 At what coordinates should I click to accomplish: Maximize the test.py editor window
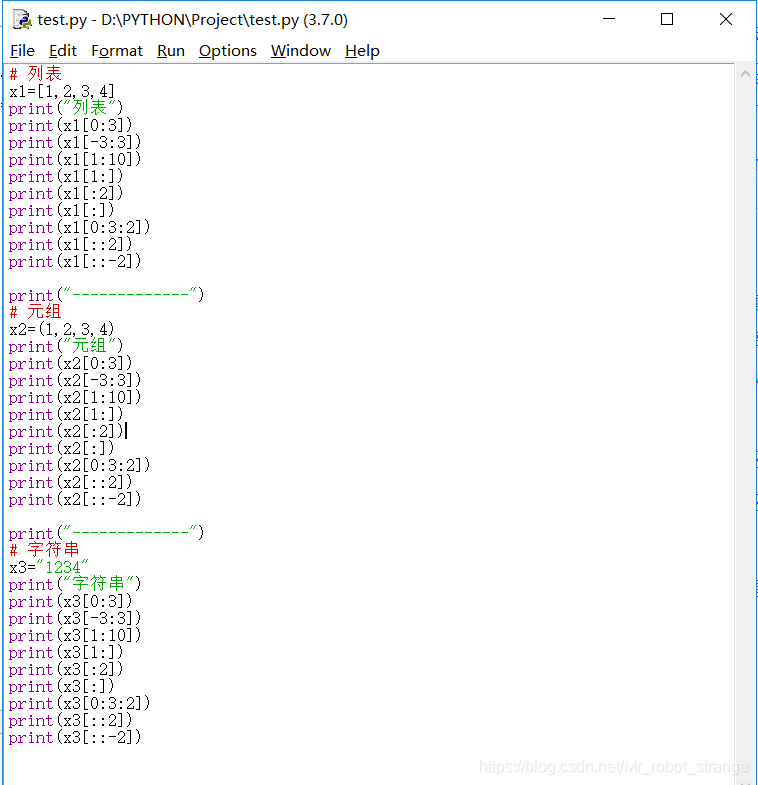point(667,19)
